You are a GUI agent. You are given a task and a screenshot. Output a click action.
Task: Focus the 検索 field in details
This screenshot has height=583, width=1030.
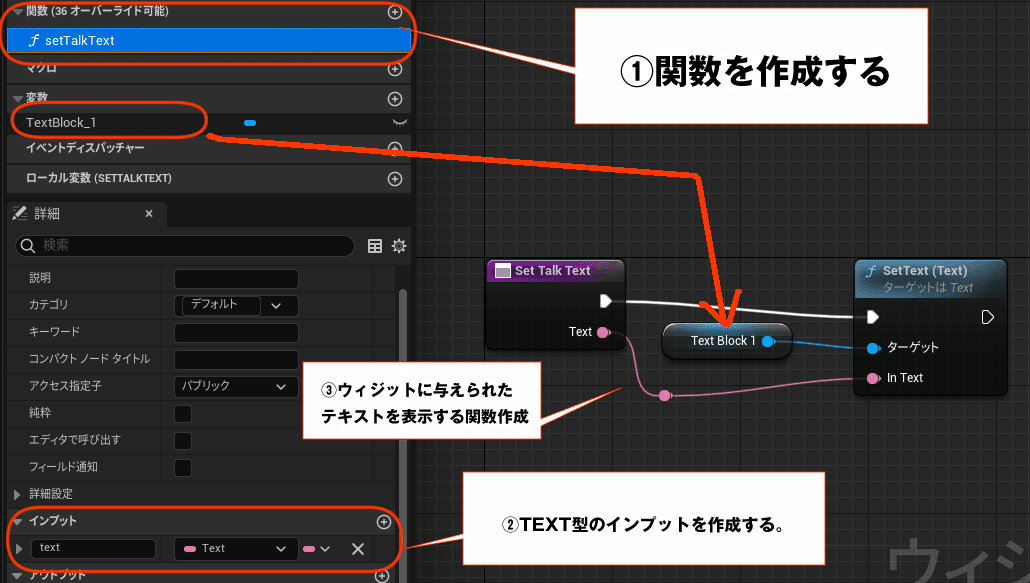[185, 246]
